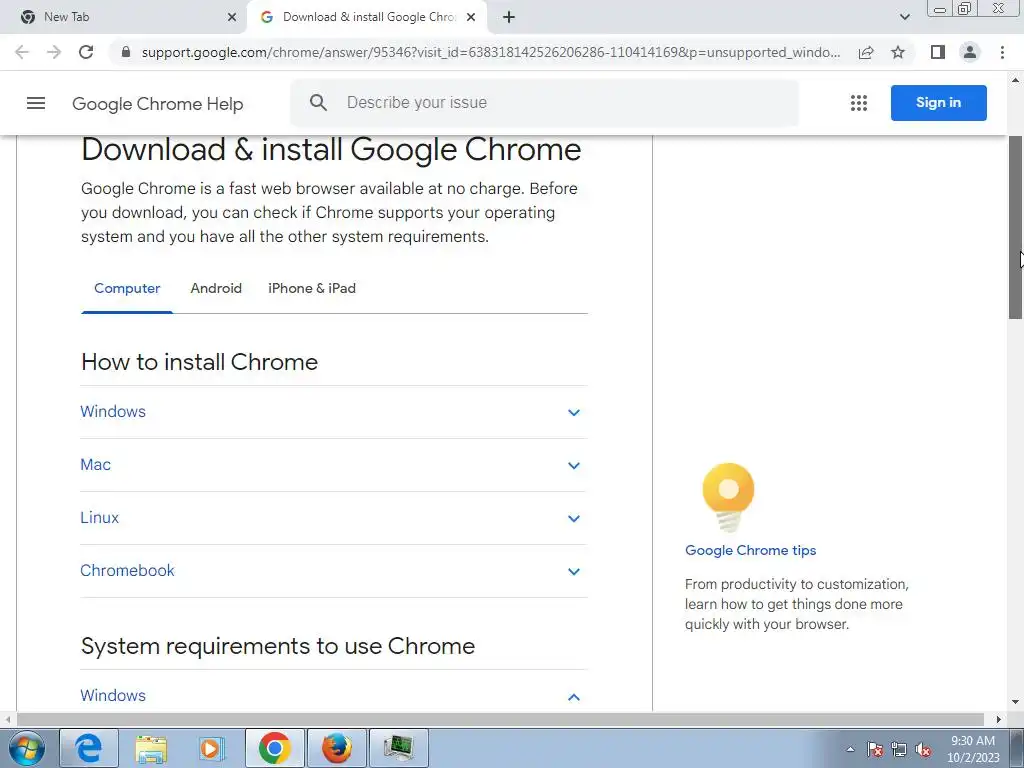
Task: Click the horizontal scrollbar left arrow
Action: click(x=8, y=719)
